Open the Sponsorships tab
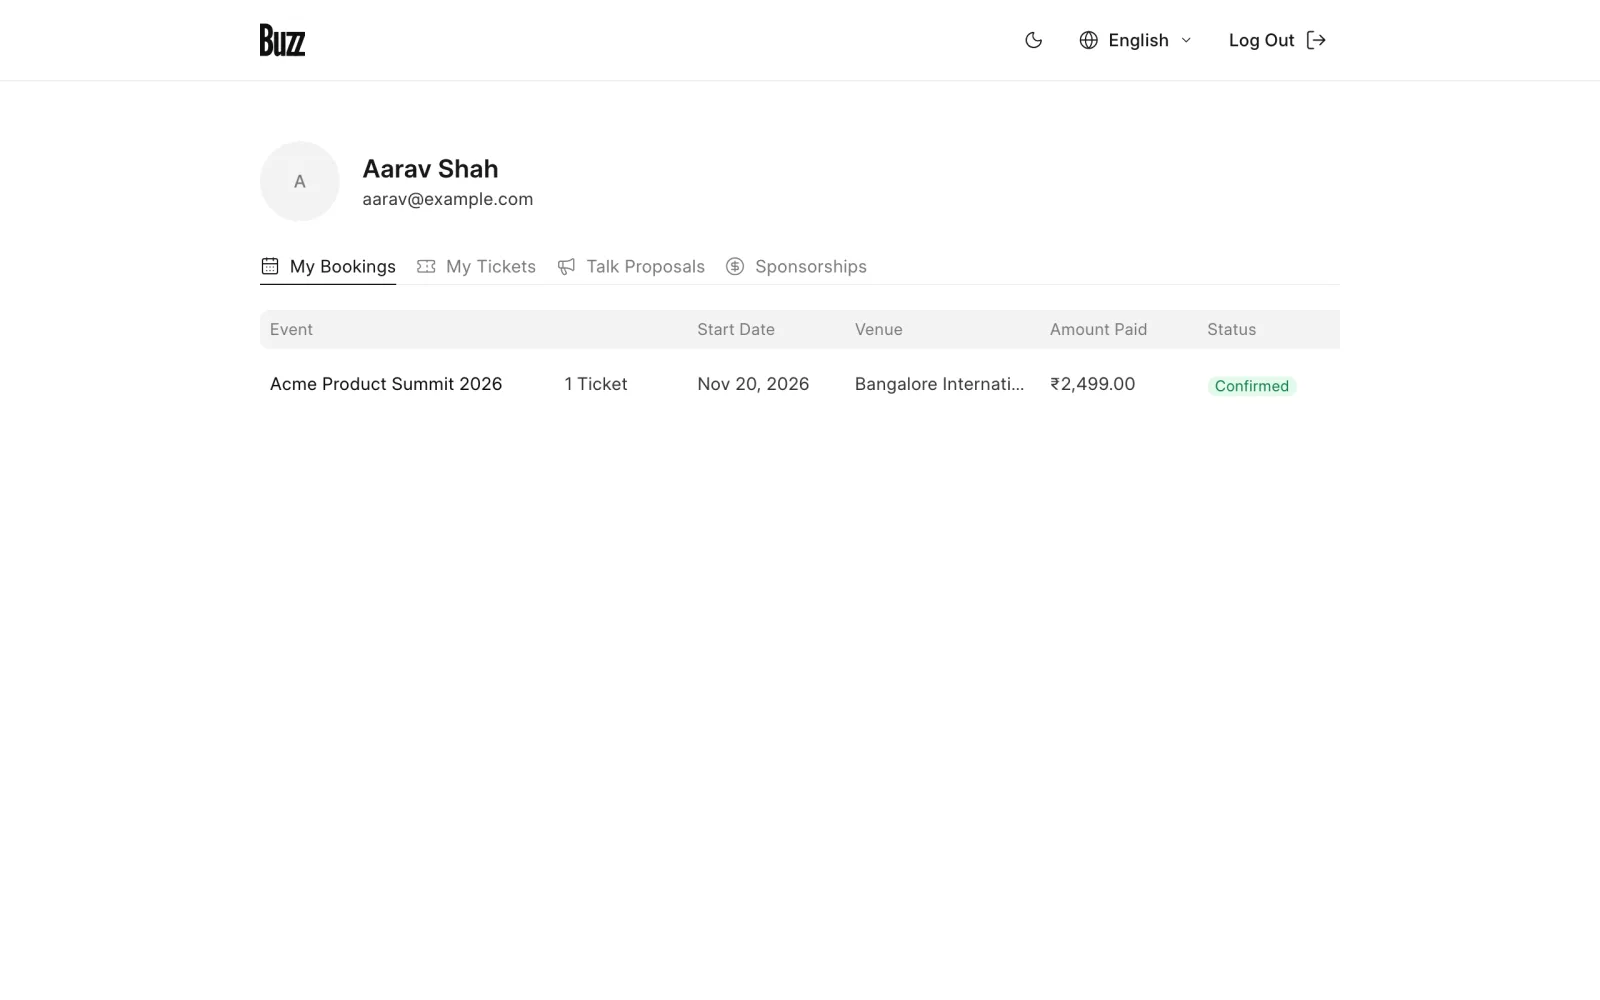Image resolution: width=1600 pixels, height=1000 pixels. (x=796, y=266)
